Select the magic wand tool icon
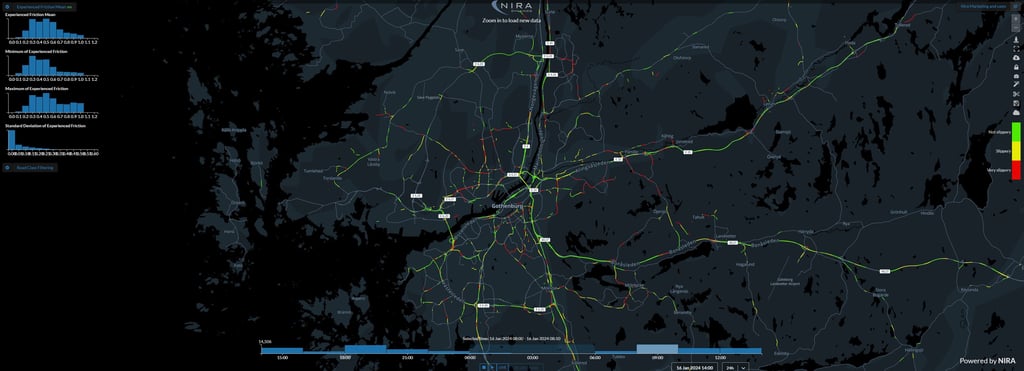This screenshot has height=371, width=1024. [x=1016, y=84]
